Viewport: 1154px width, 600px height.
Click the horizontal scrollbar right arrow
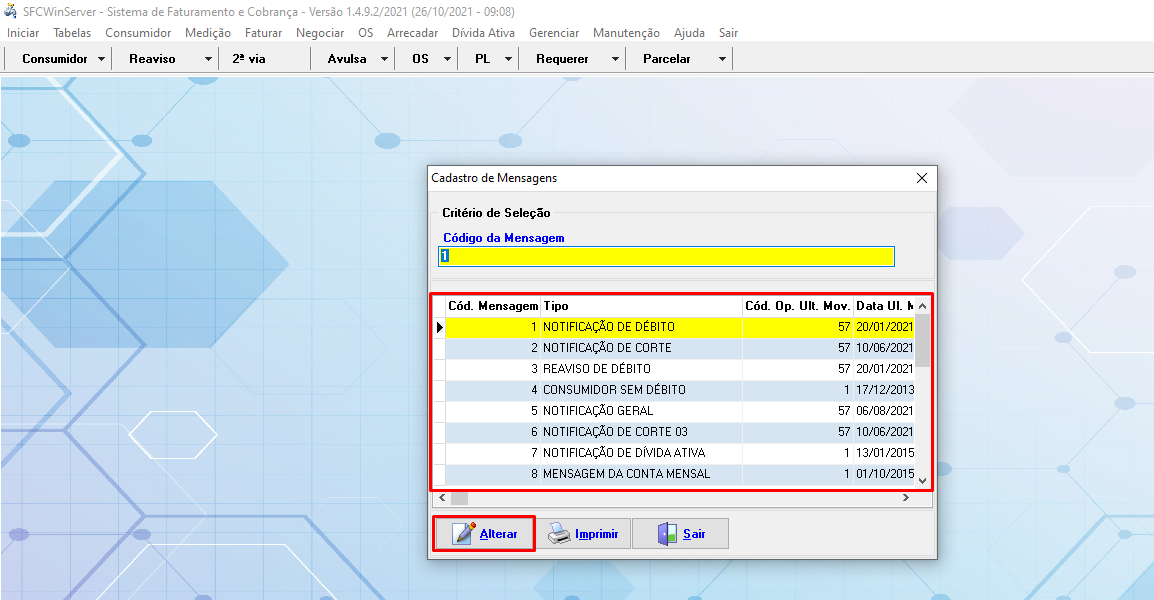point(905,497)
